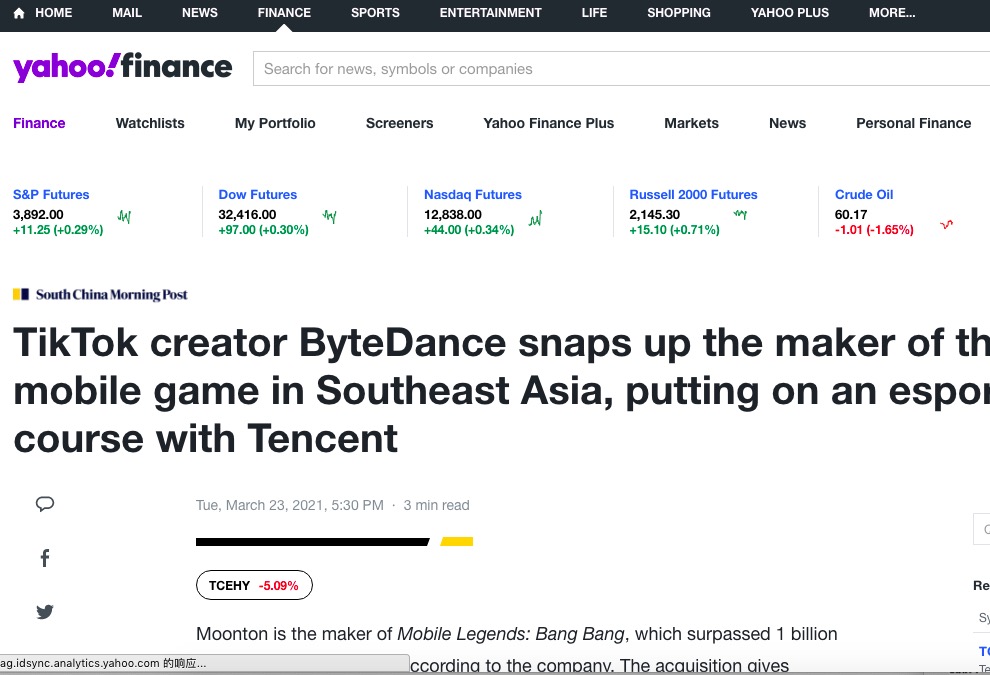The width and height of the screenshot is (990, 675).
Task: Click Nasdaq Futures price 12,838.00
Action: (x=453, y=215)
